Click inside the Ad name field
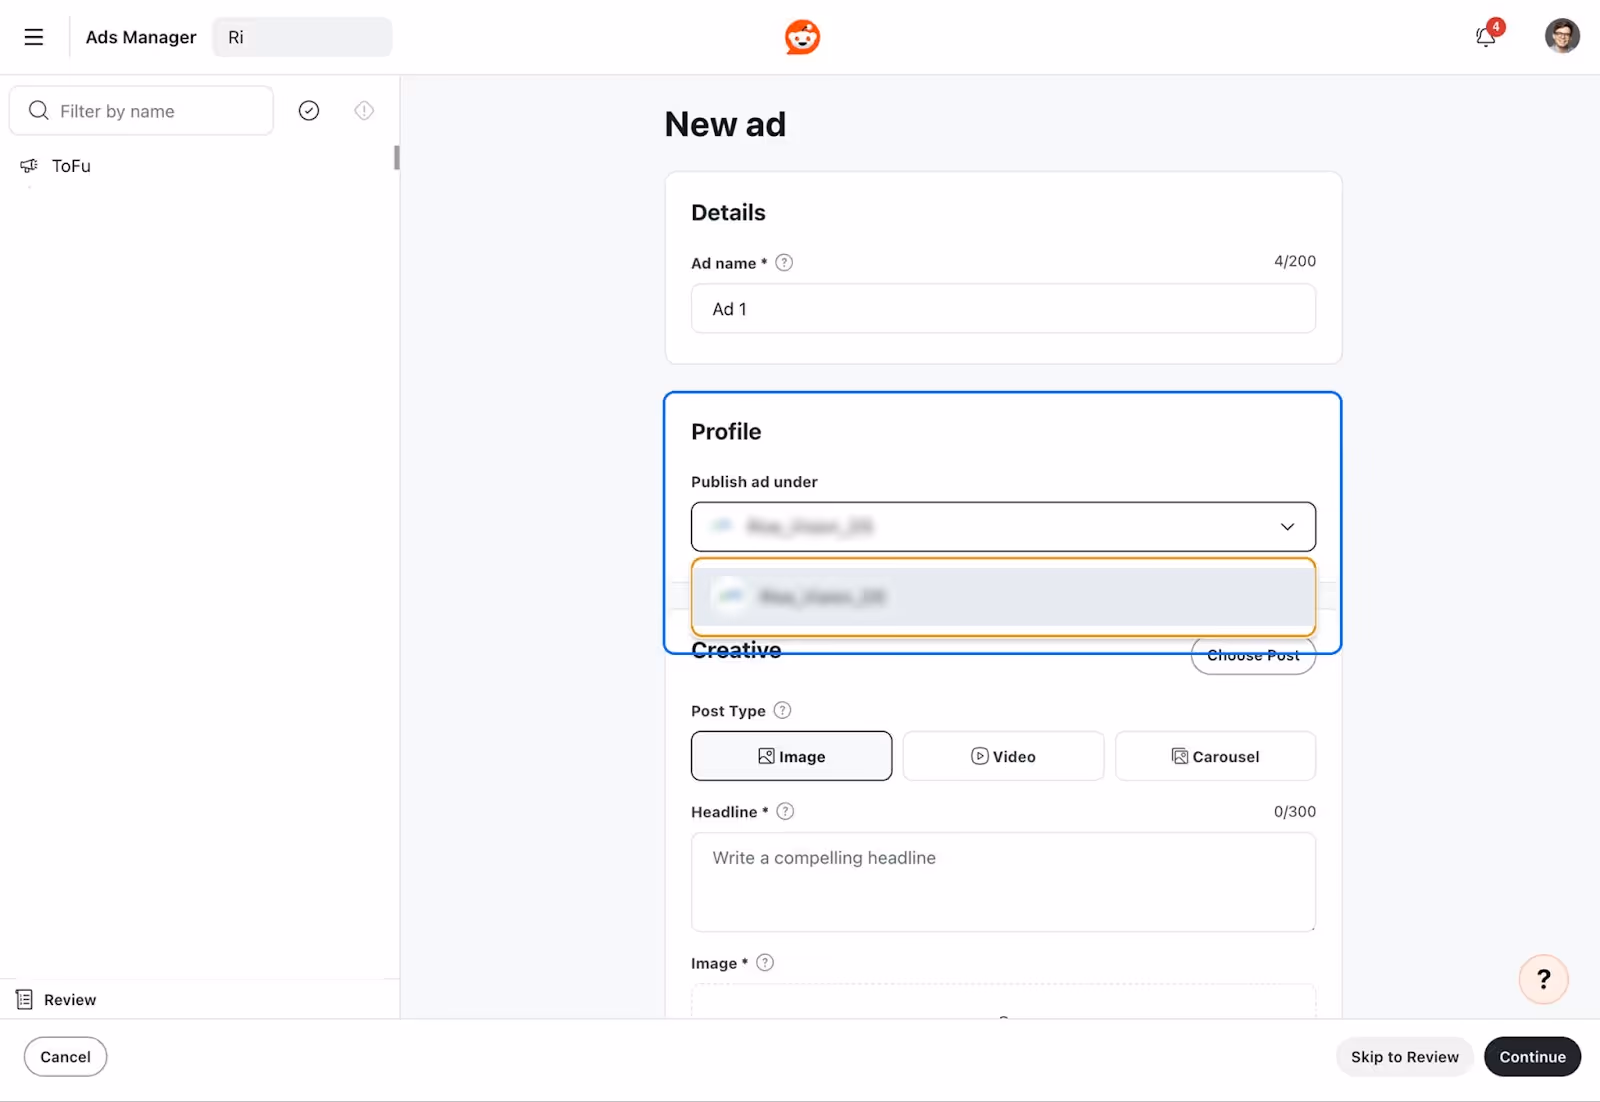The image size is (1600, 1102). pyautogui.click(x=1003, y=309)
